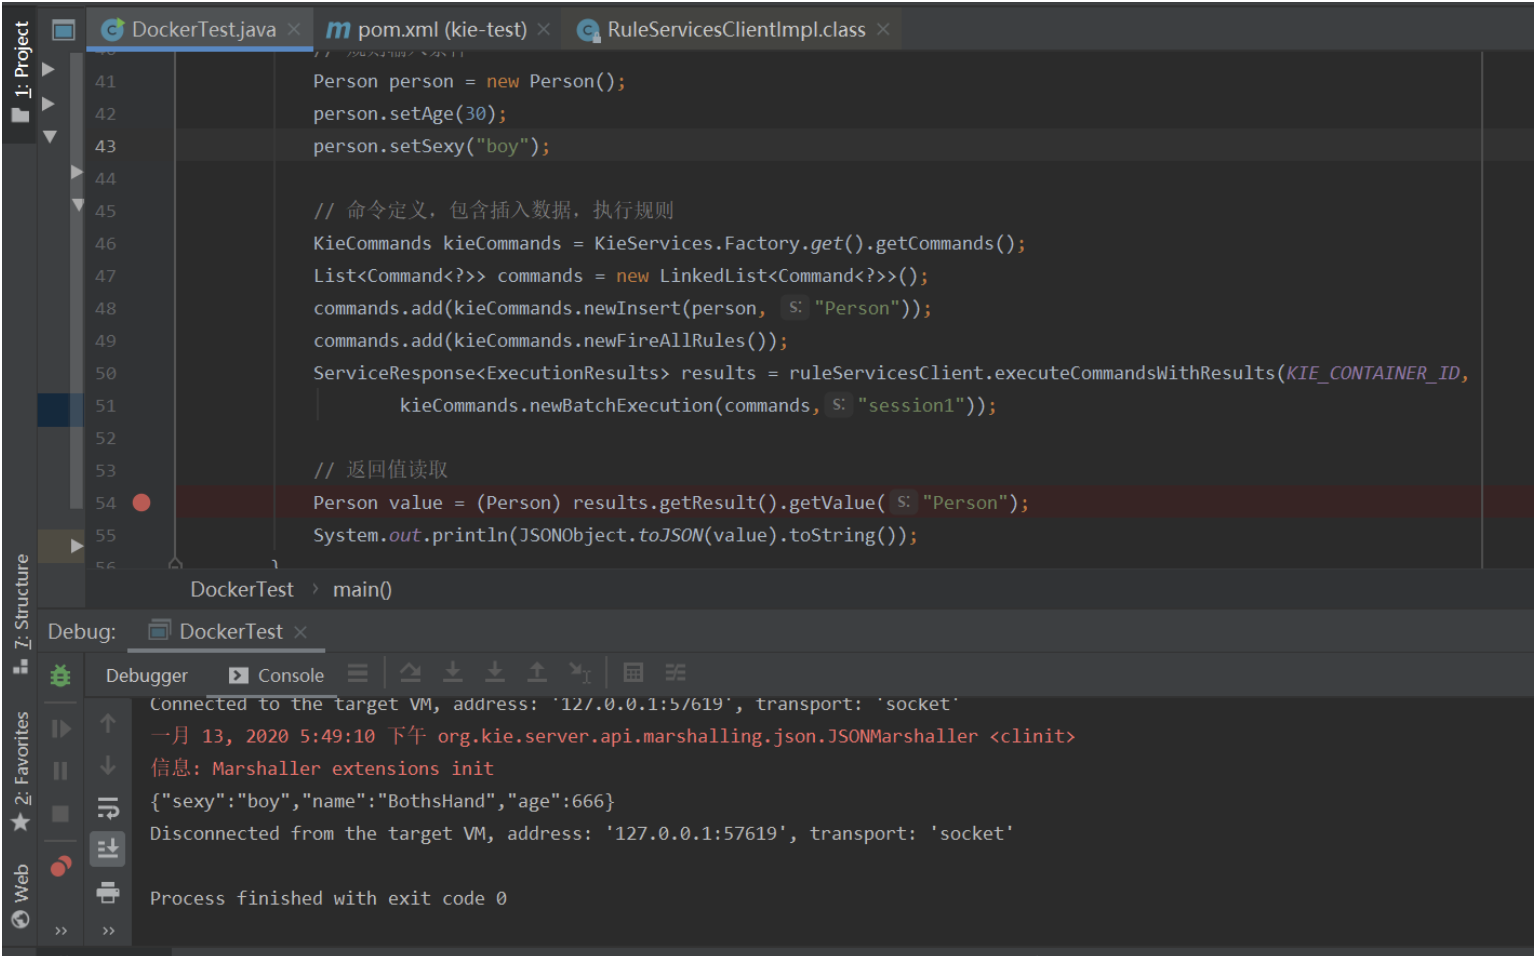Open the 1: Project tool window
This screenshot has height=956, width=1534.
click(x=20, y=72)
